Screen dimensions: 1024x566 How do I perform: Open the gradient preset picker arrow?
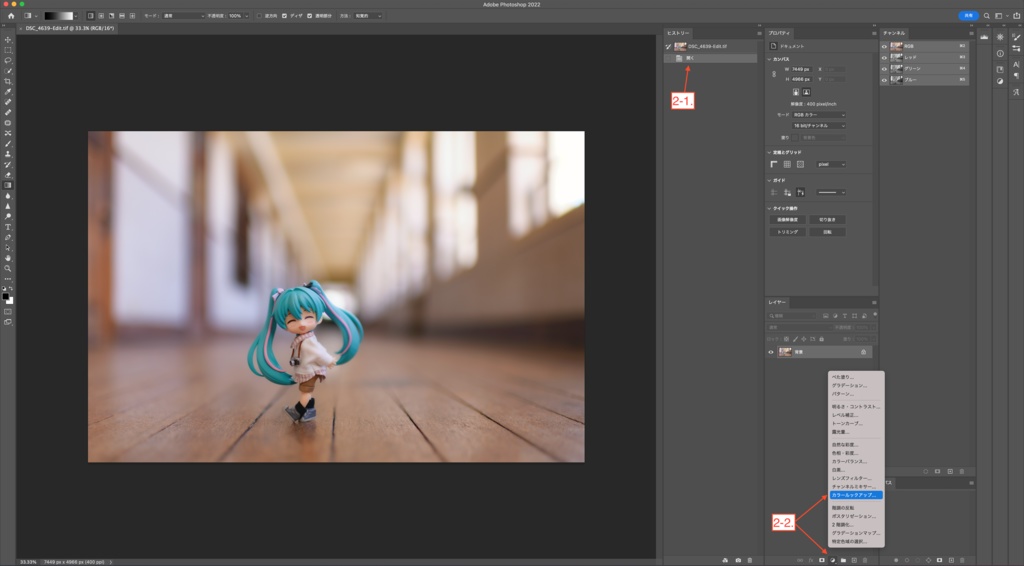[x=76, y=16]
